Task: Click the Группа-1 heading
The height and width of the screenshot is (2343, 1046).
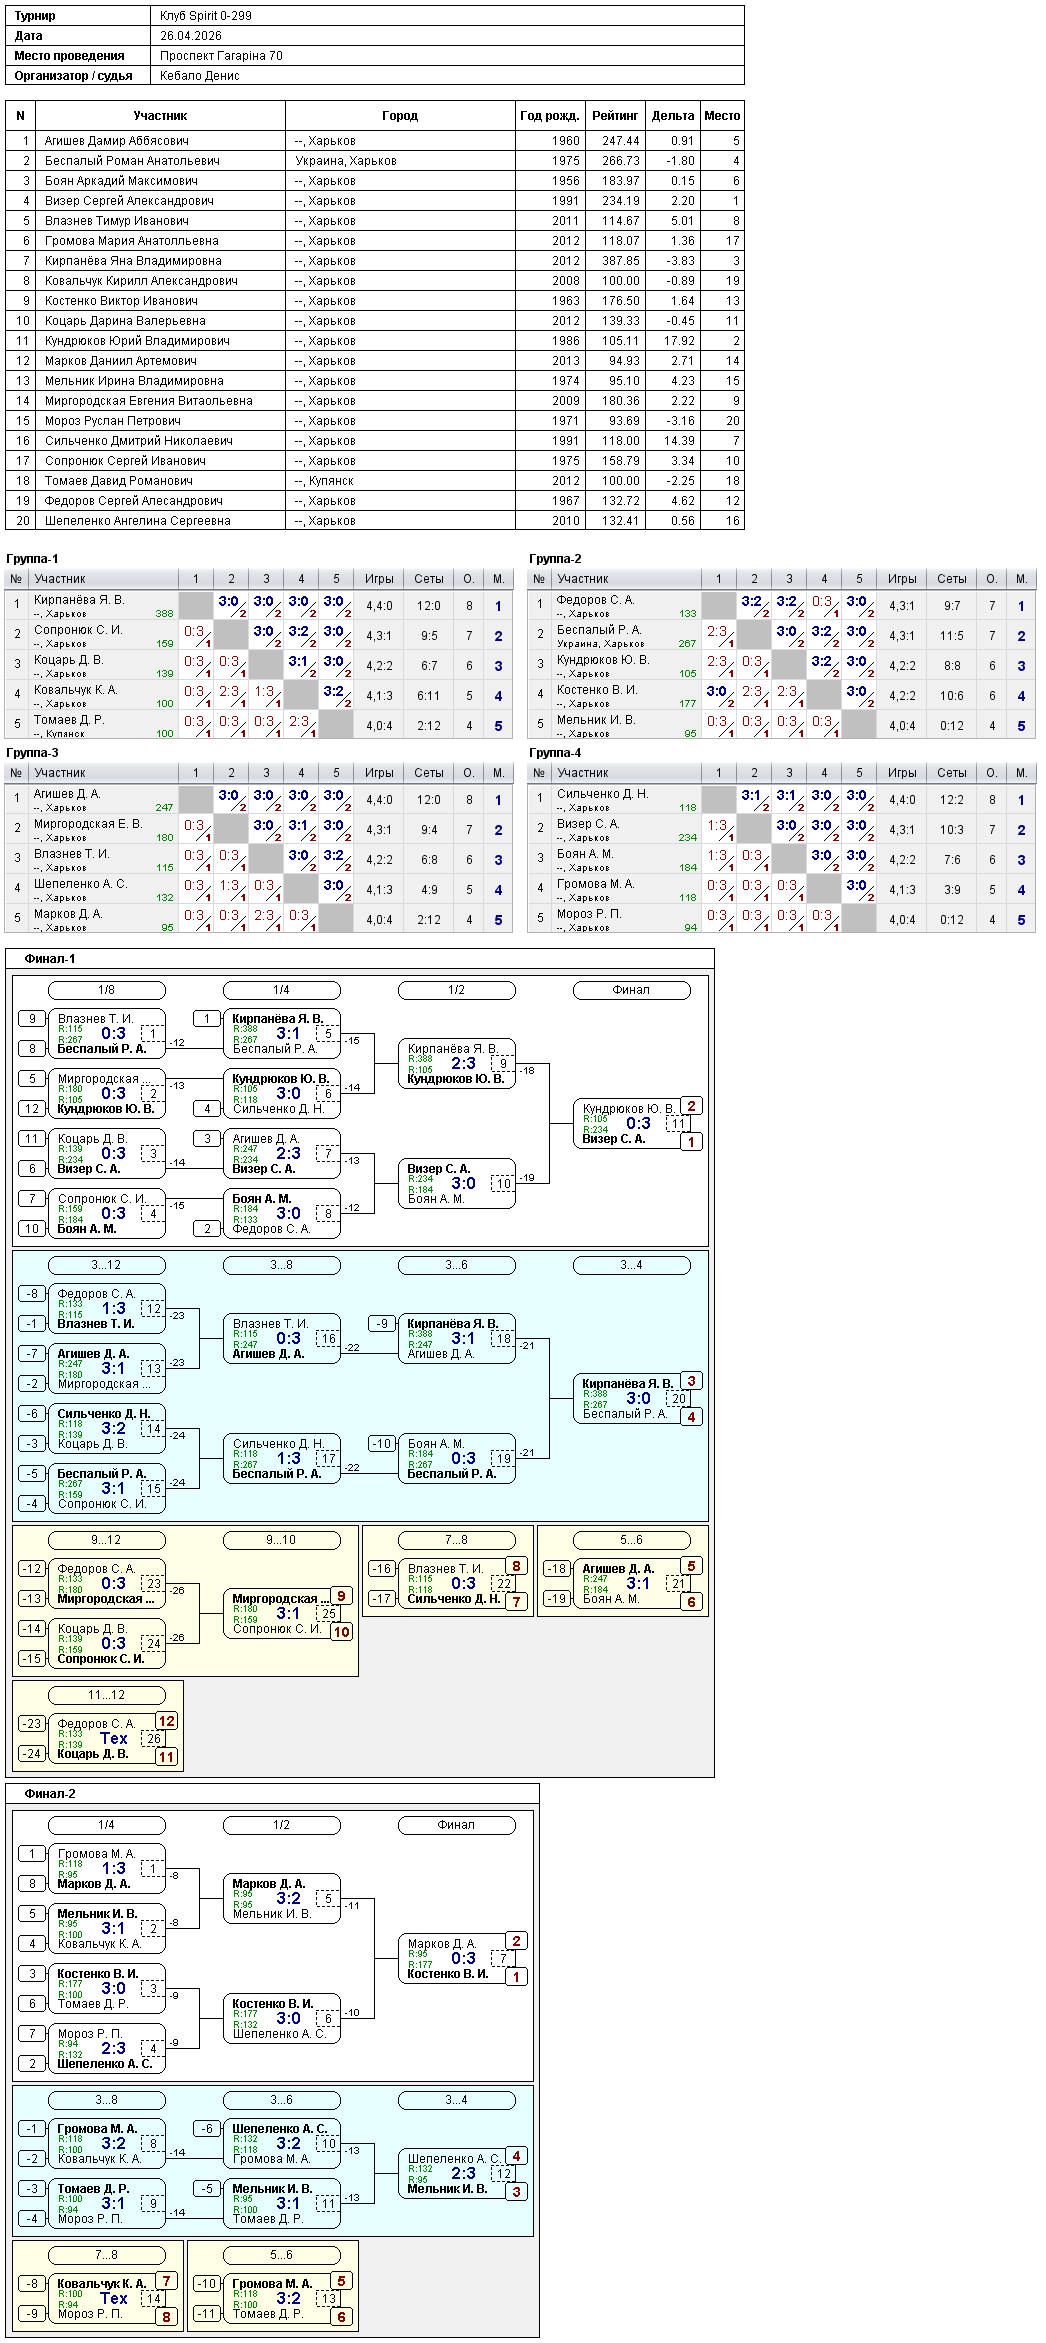Action: click(x=33, y=559)
